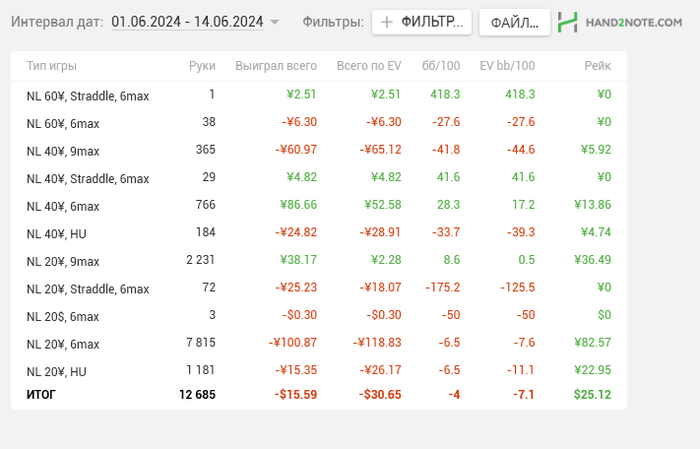Click winnings value ¥86.66
This screenshot has height=449, width=700.
[x=298, y=205]
